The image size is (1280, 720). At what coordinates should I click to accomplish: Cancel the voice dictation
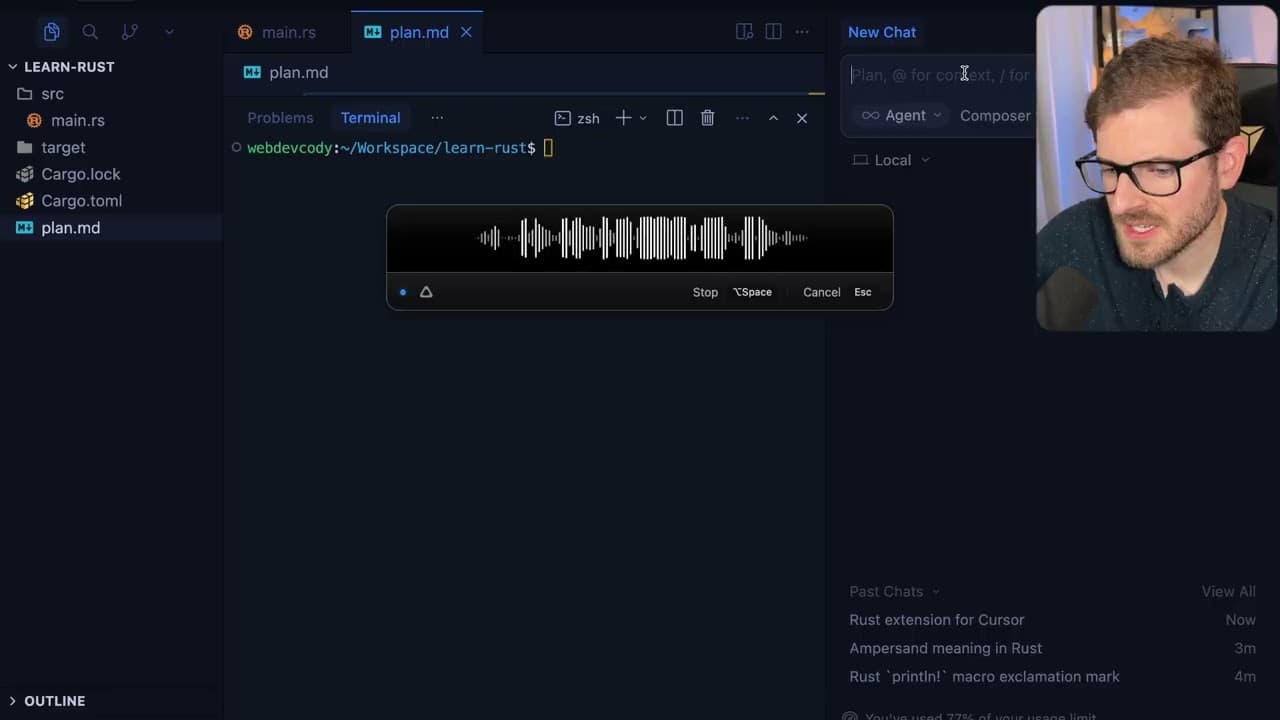pyautogui.click(x=821, y=292)
